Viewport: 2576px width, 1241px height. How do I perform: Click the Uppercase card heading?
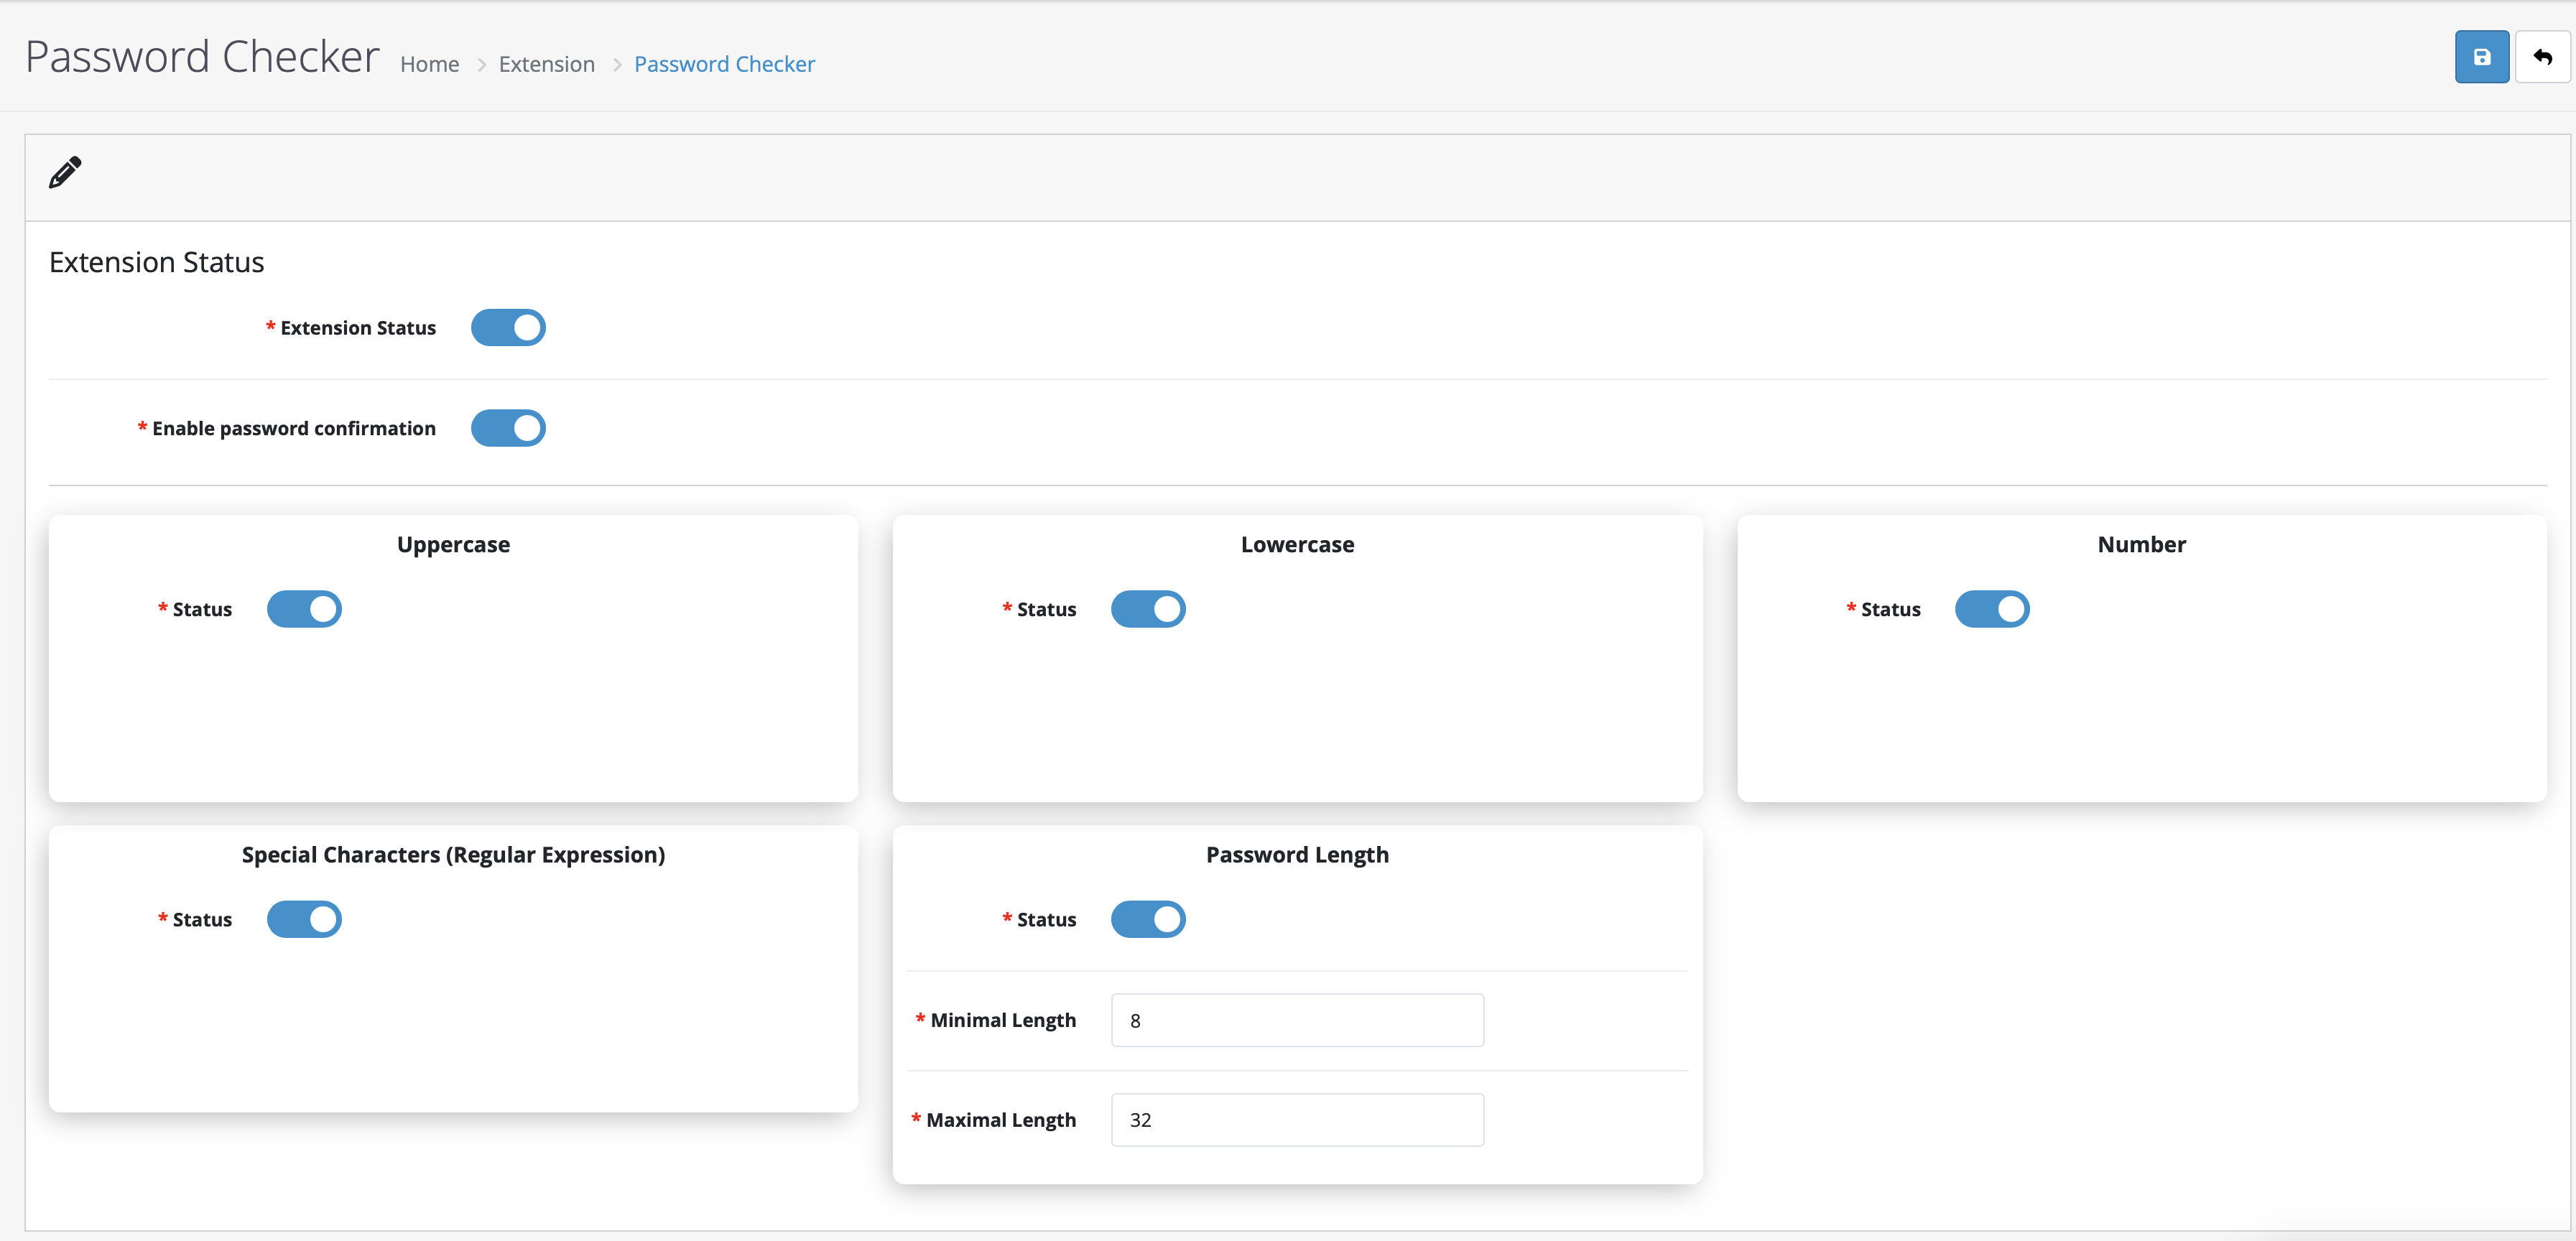453,545
